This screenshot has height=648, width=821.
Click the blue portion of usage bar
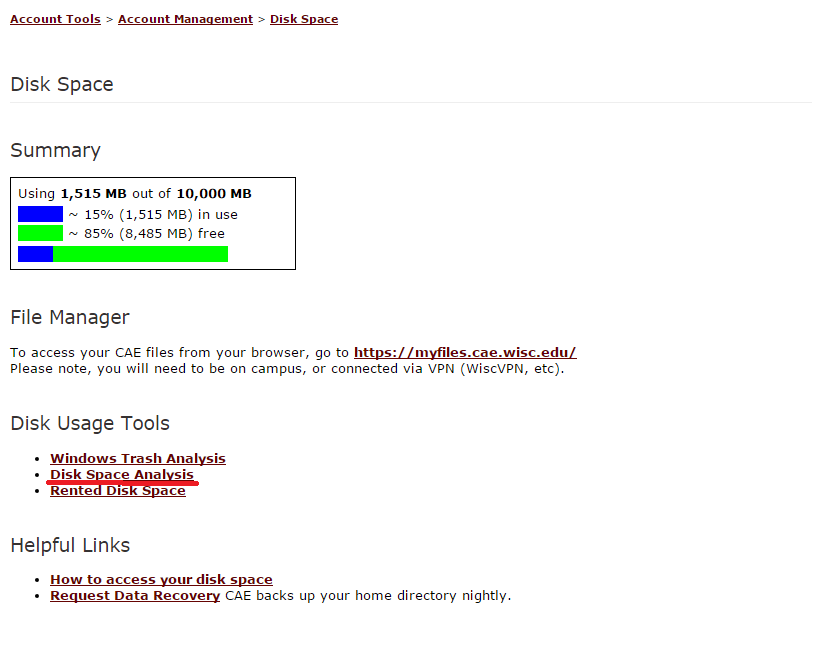pyautogui.click(x=36, y=254)
